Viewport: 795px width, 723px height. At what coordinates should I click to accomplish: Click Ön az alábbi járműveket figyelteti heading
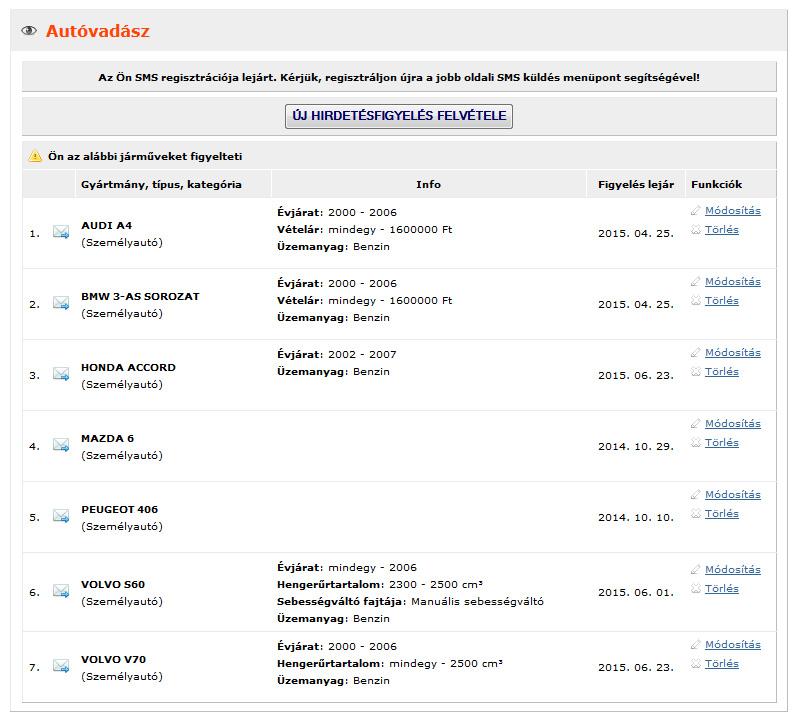click(x=145, y=156)
